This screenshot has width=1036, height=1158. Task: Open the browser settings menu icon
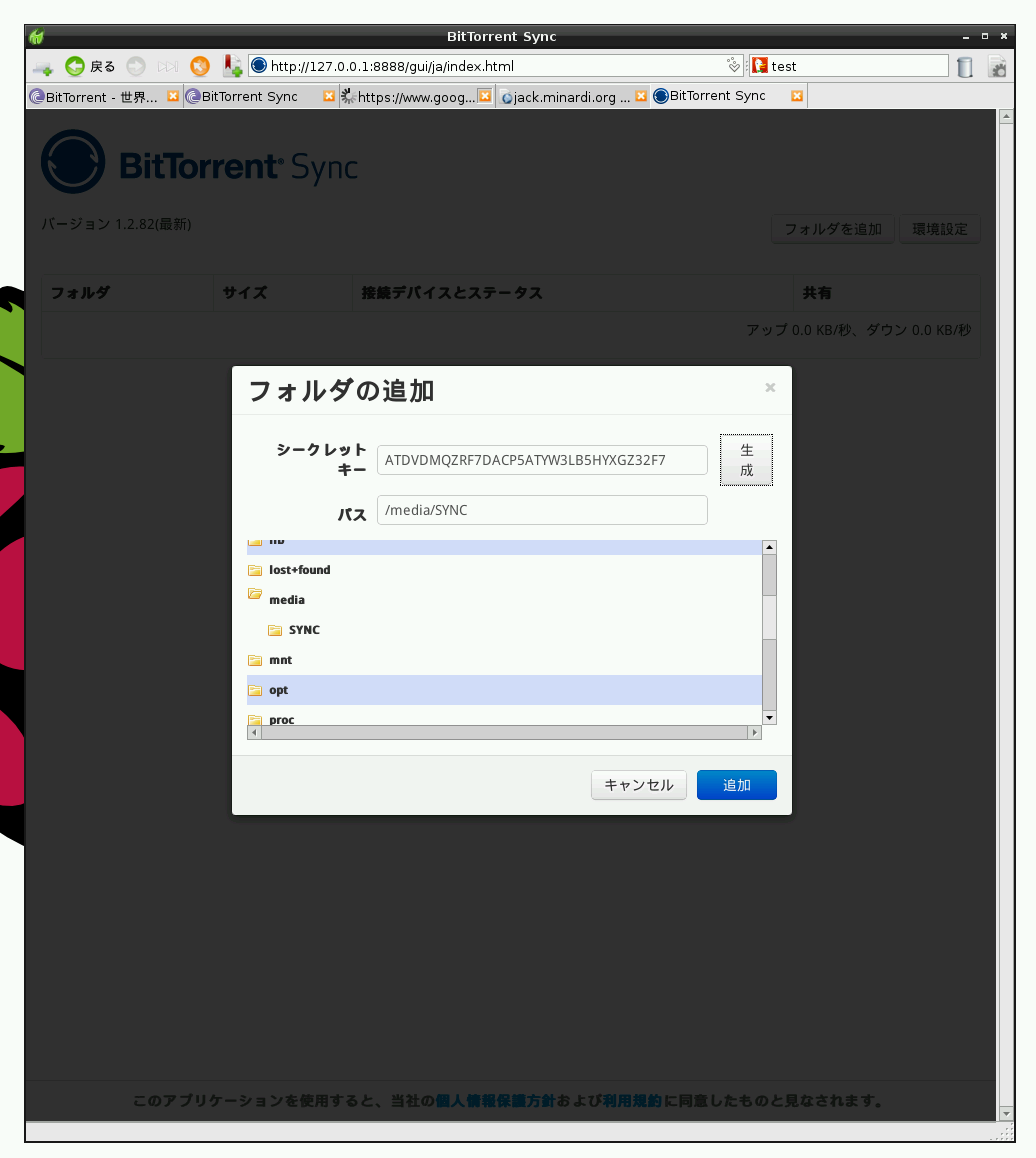pos(997,66)
